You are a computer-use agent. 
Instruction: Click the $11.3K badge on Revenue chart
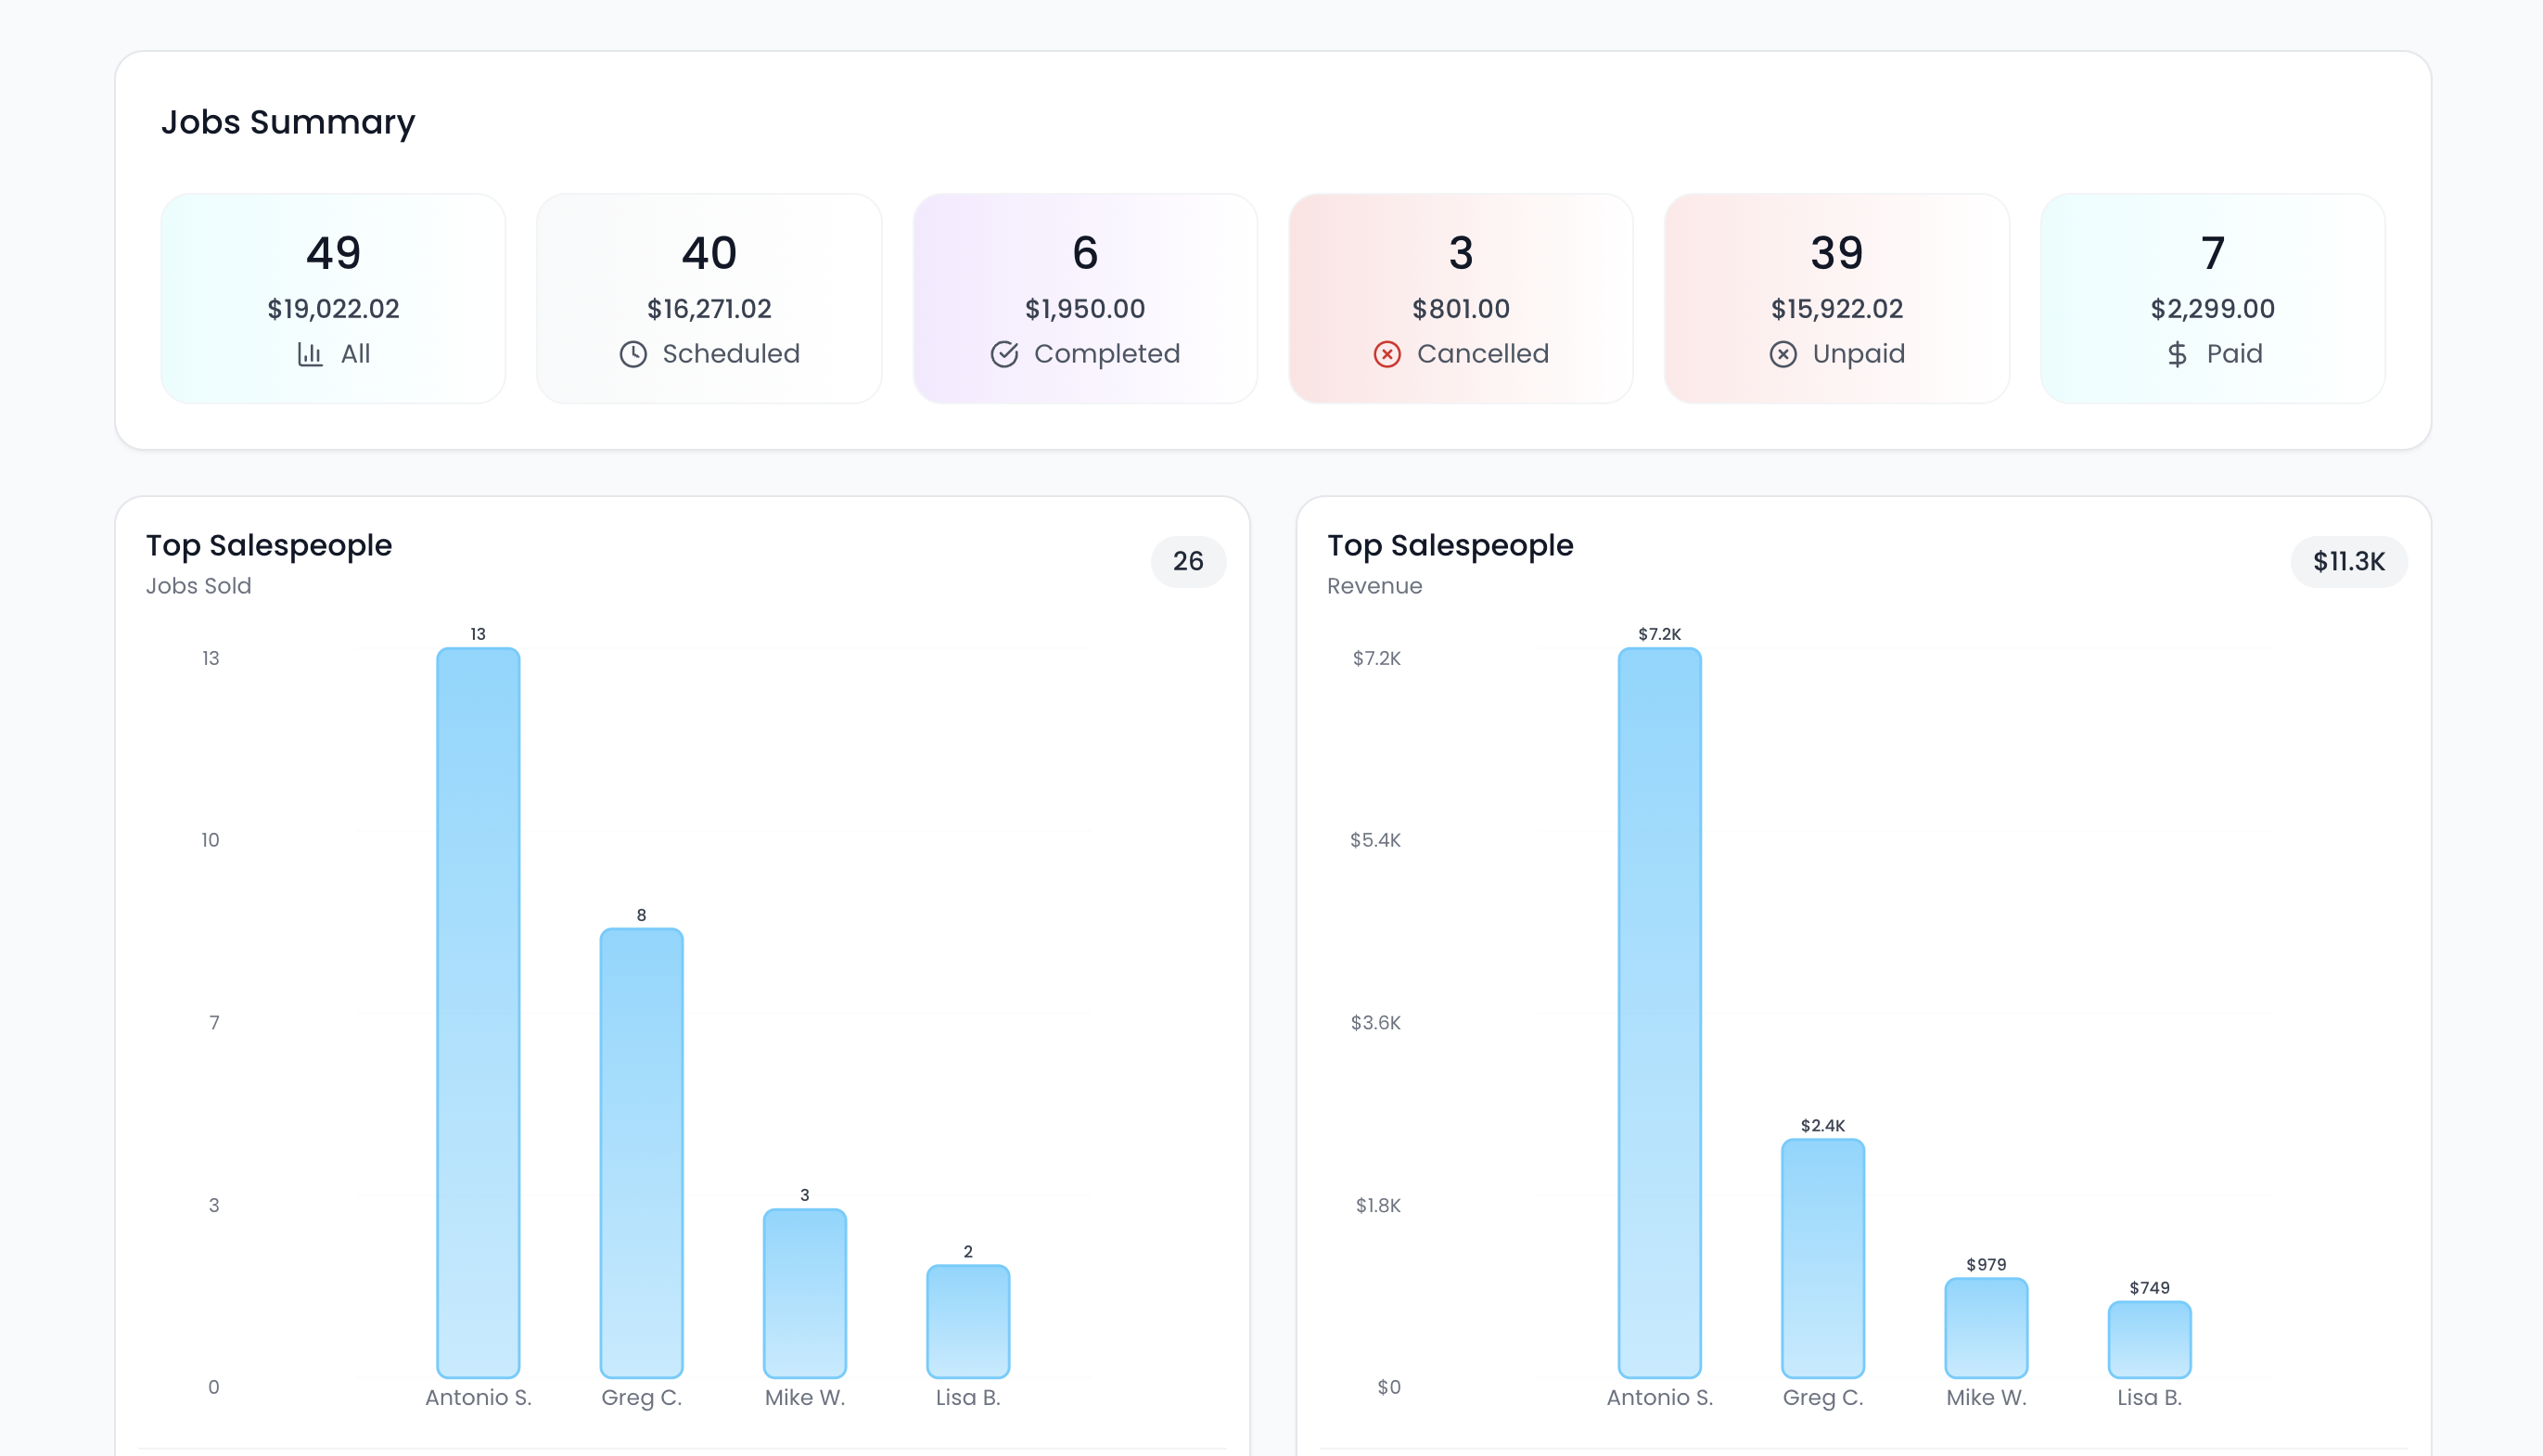click(2348, 562)
